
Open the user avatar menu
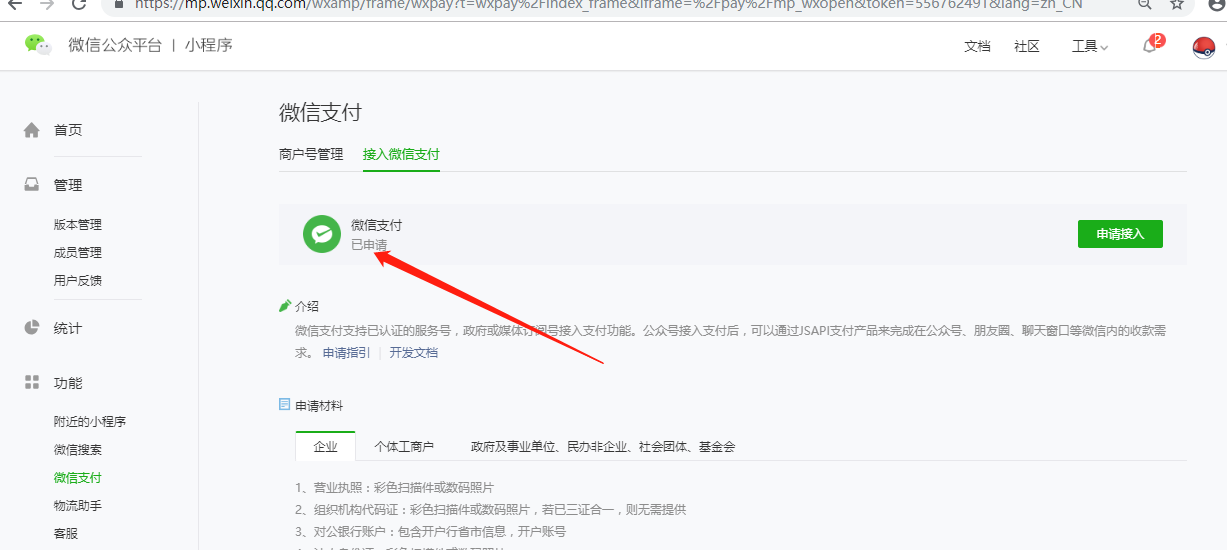pyautogui.click(x=1204, y=47)
